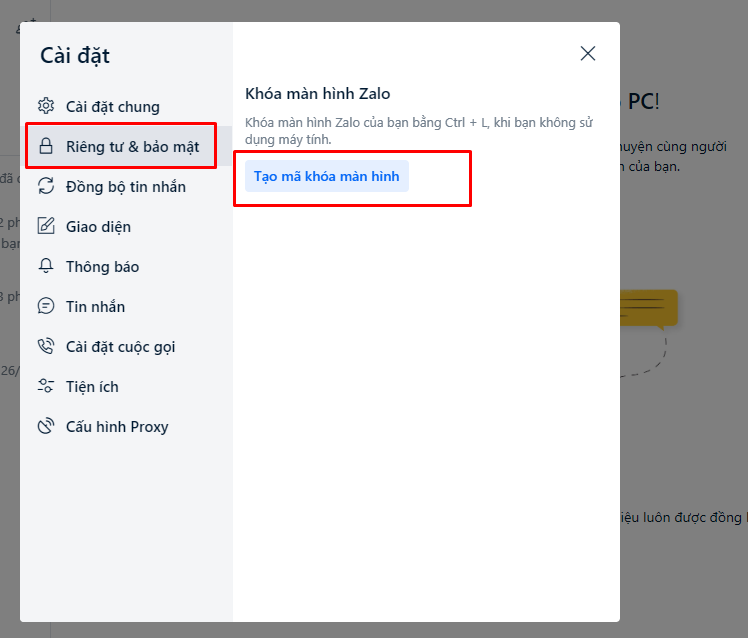The height and width of the screenshot is (638, 748).
Task: Click the chat bubble icon for Tin nhắn
Action: point(46,306)
